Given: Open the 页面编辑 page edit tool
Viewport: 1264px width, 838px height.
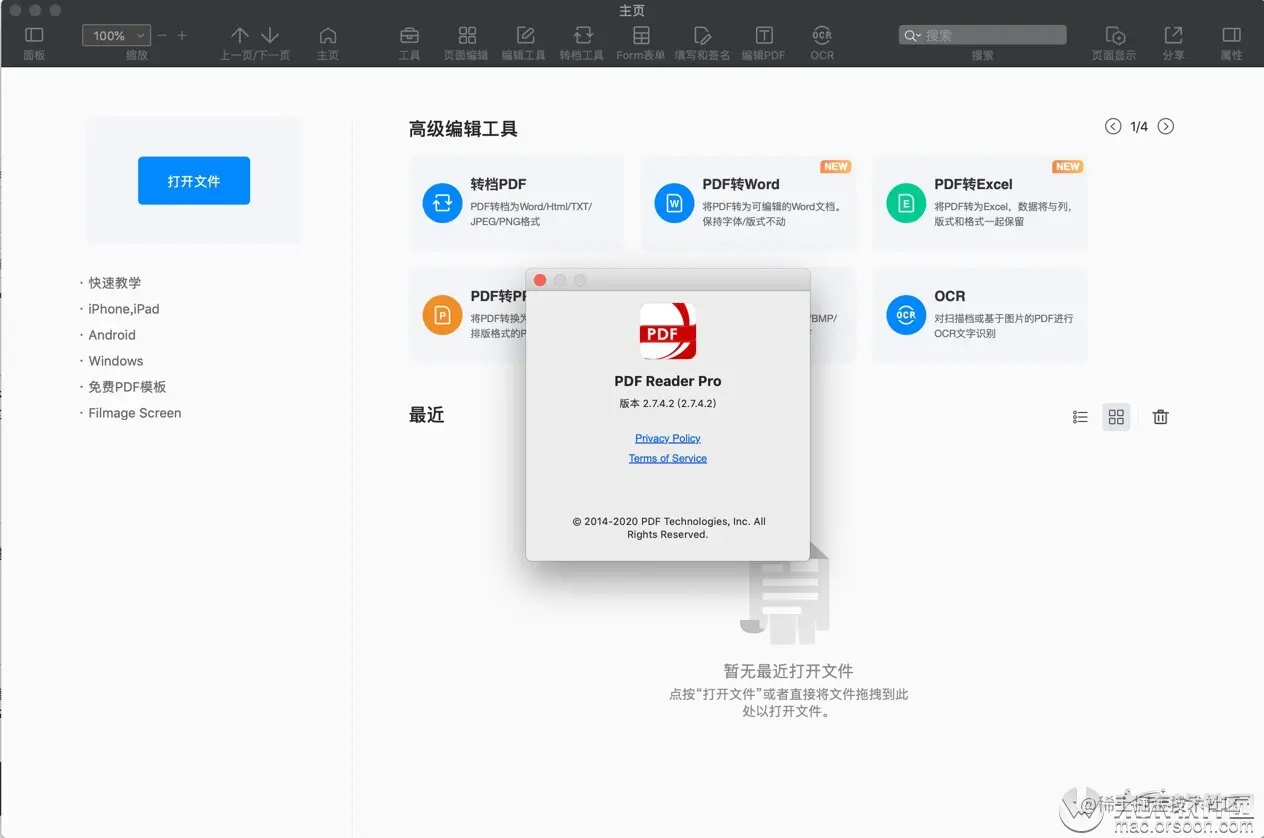Looking at the screenshot, I should click(467, 35).
